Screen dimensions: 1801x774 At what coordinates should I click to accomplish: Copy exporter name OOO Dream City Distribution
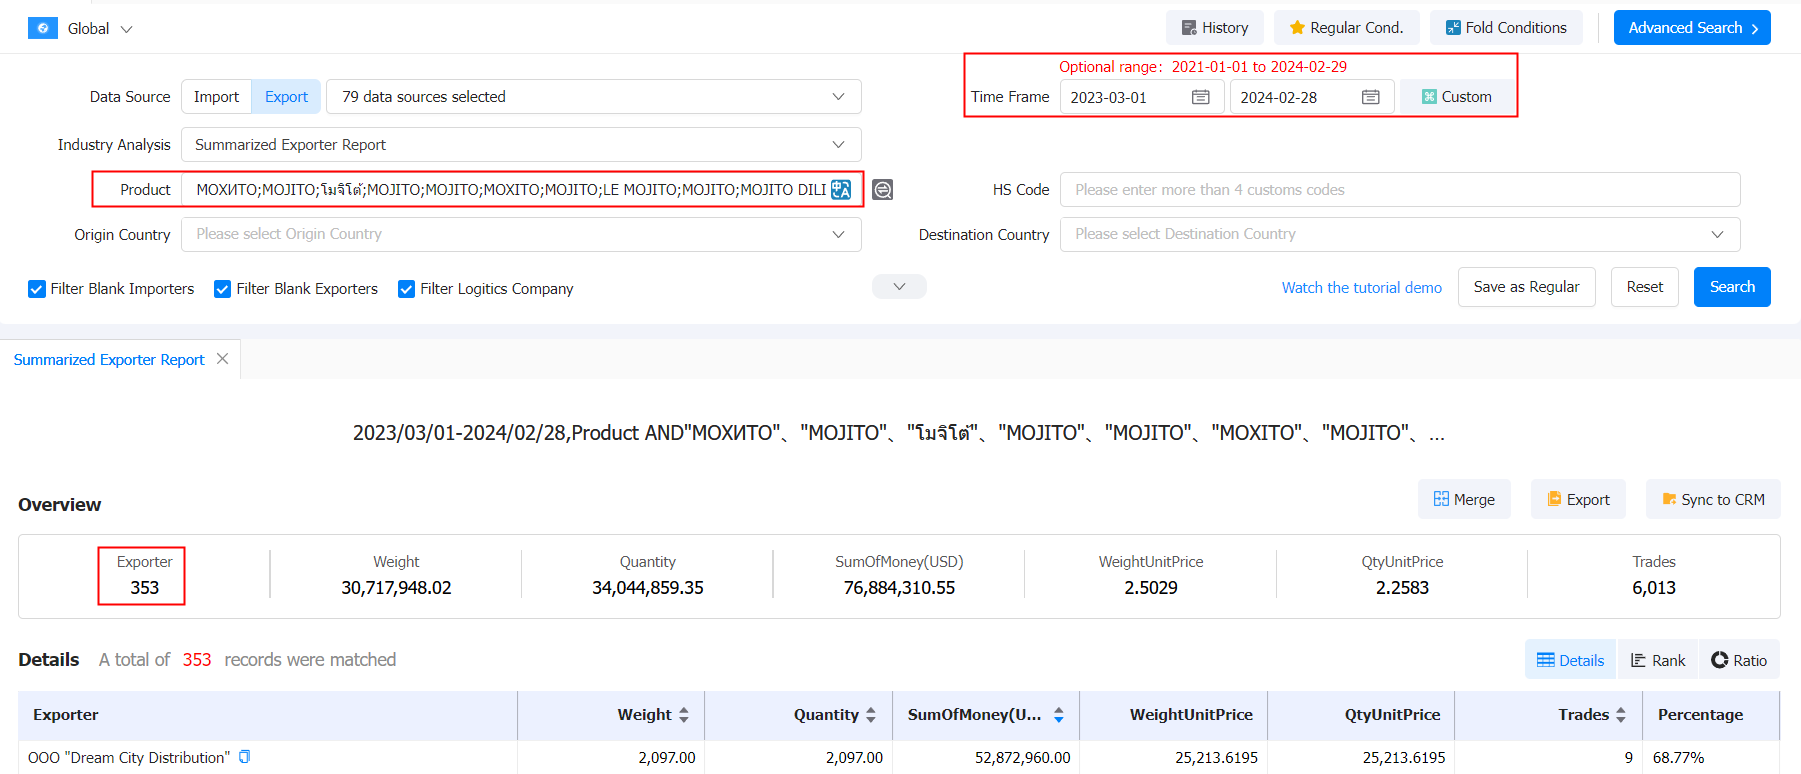coord(245,757)
